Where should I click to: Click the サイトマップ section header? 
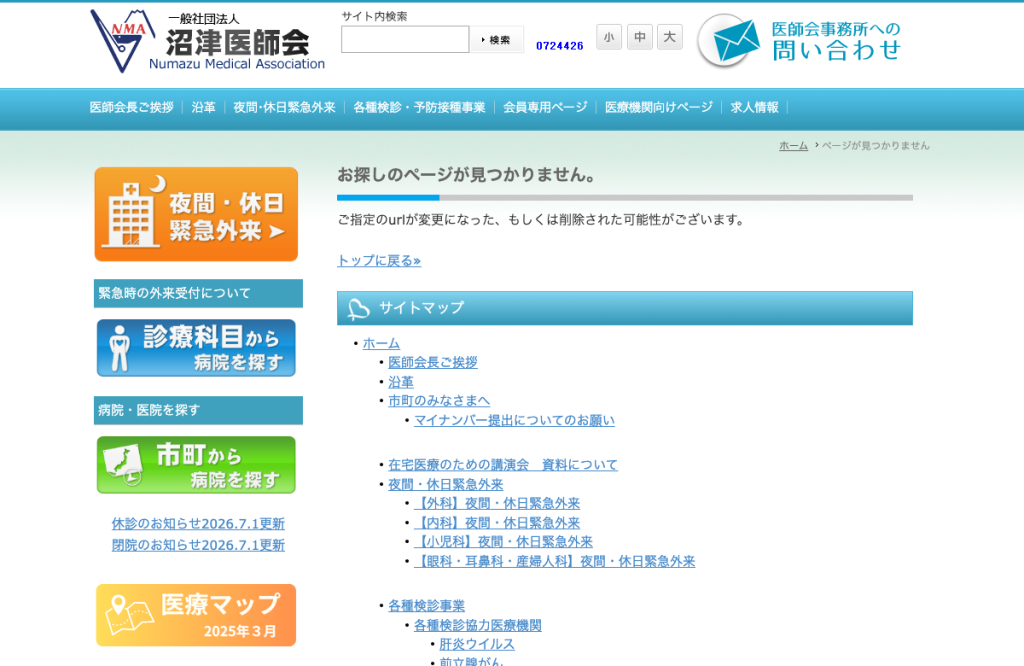coord(624,308)
